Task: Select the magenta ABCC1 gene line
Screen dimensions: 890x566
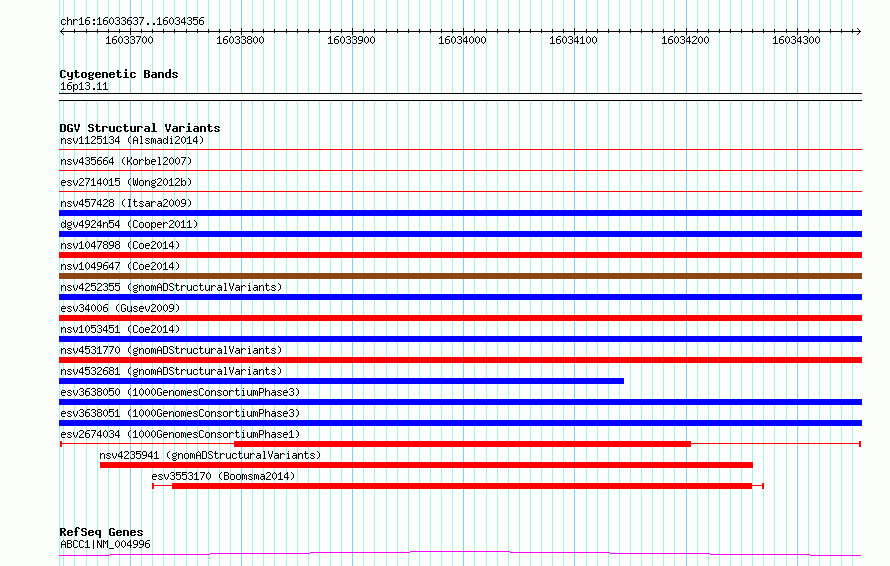Action: pyautogui.click(x=460, y=554)
